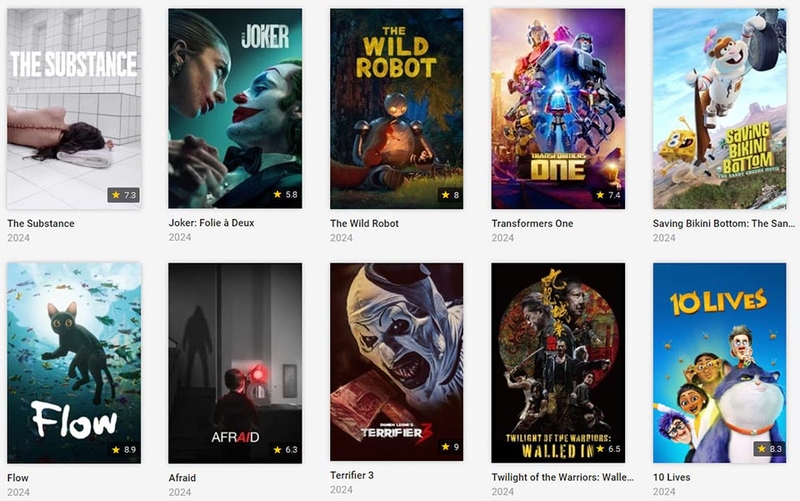Click The Substance title link
The image size is (800, 501).
pyautogui.click(x=41, y=223)
